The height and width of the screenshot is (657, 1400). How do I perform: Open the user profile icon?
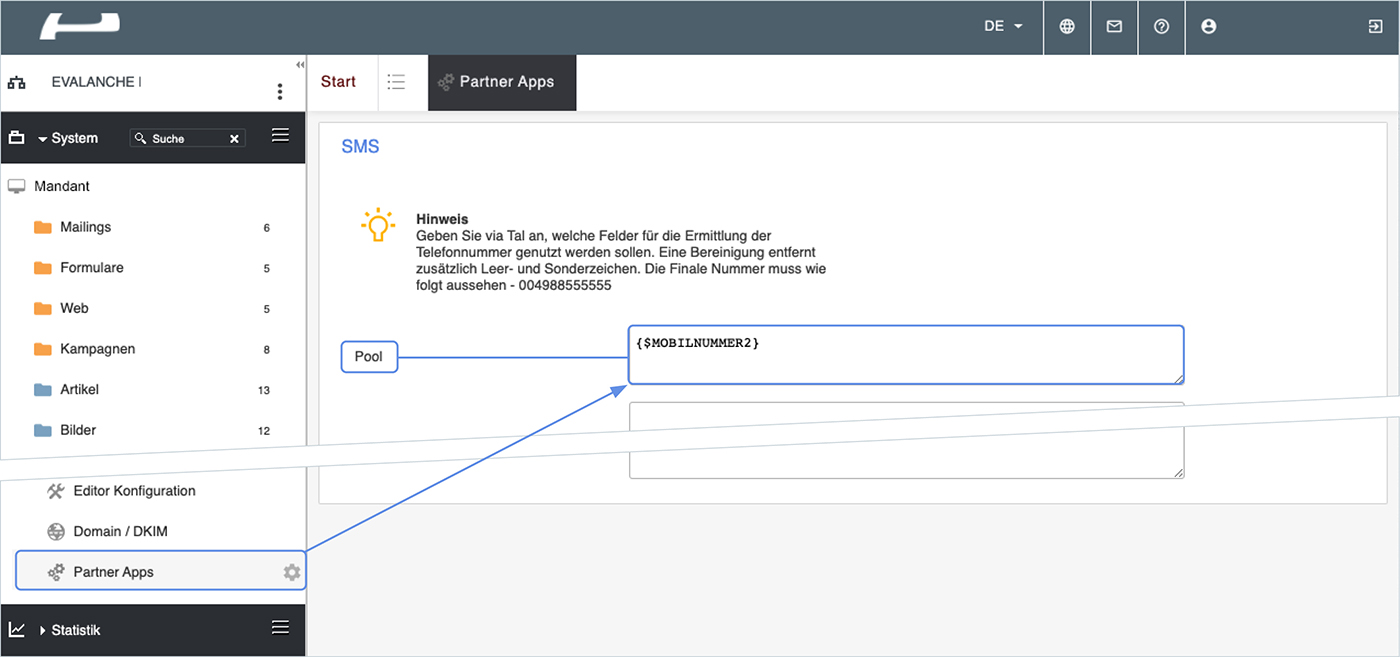tap(1208, 27)
